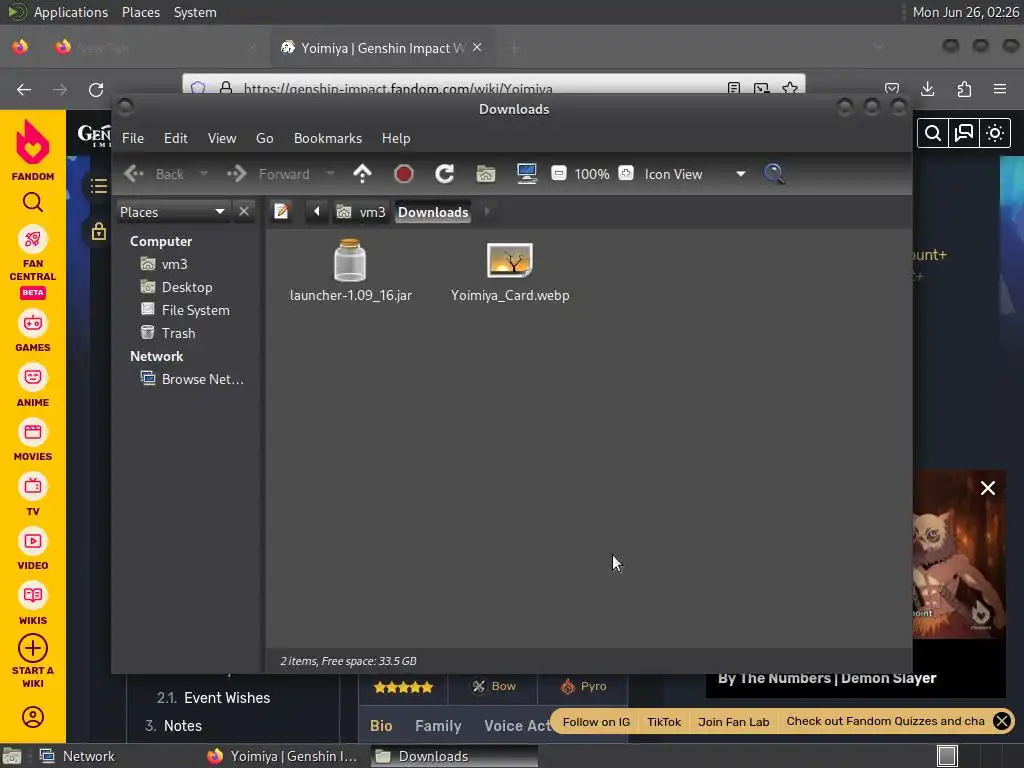Click the Fandom sidebar search icon

click(33, 203)
